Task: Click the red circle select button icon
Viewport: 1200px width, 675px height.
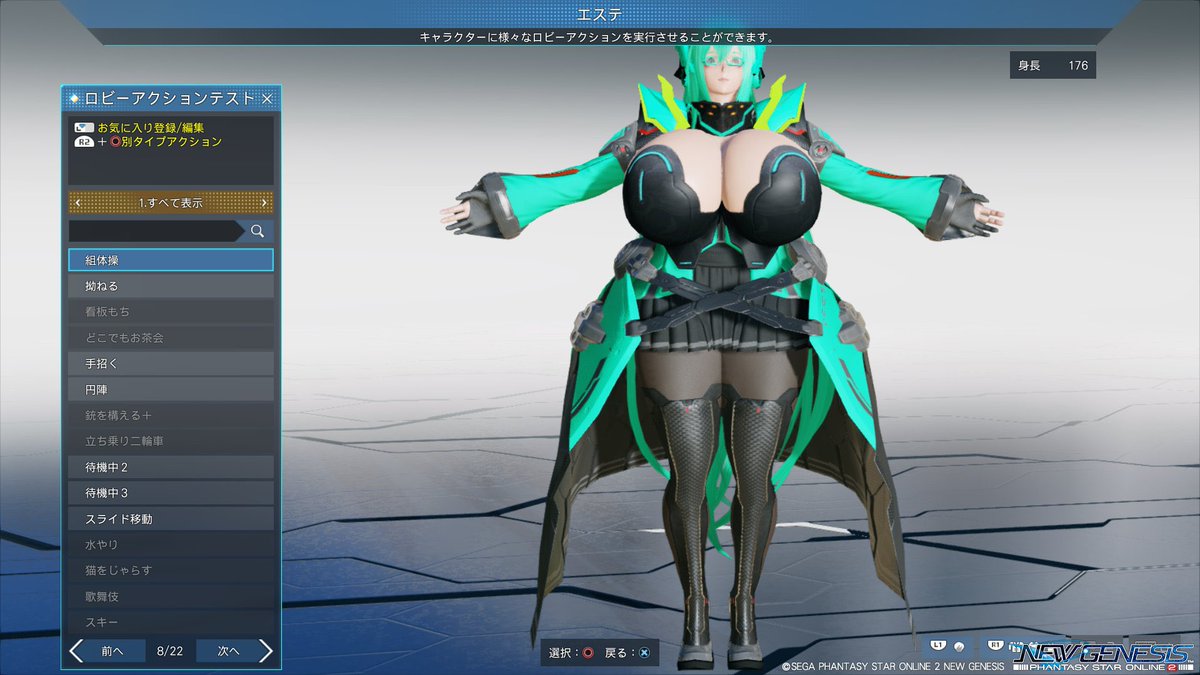Action: tap(588, 653)
